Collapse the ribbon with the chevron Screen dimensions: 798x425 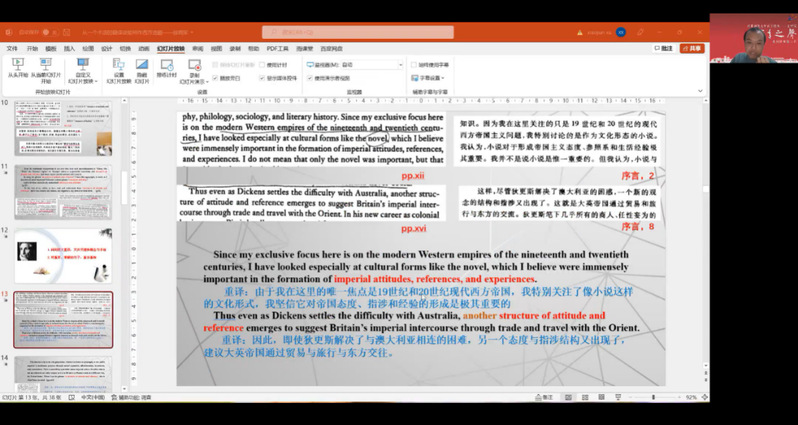coord(700,91)
